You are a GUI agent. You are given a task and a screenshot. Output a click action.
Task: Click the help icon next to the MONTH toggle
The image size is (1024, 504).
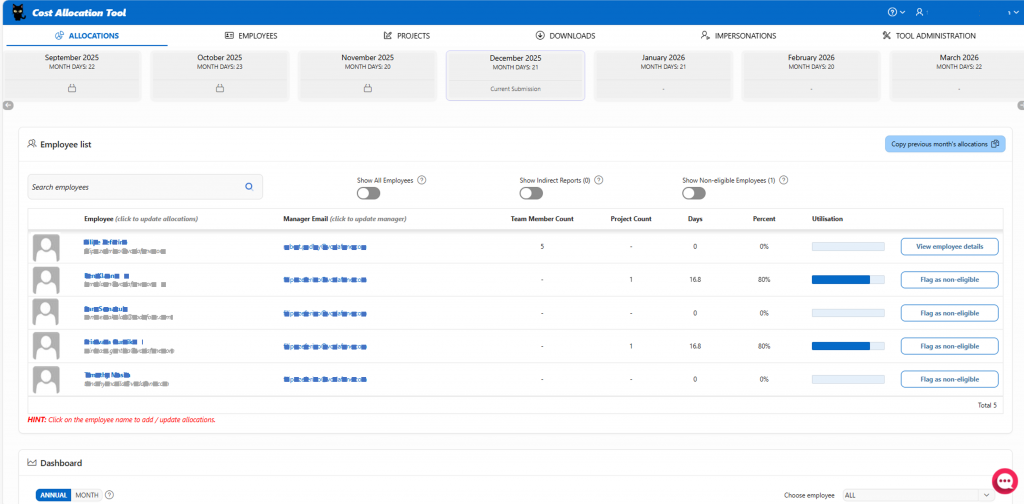tap(109, 495)
